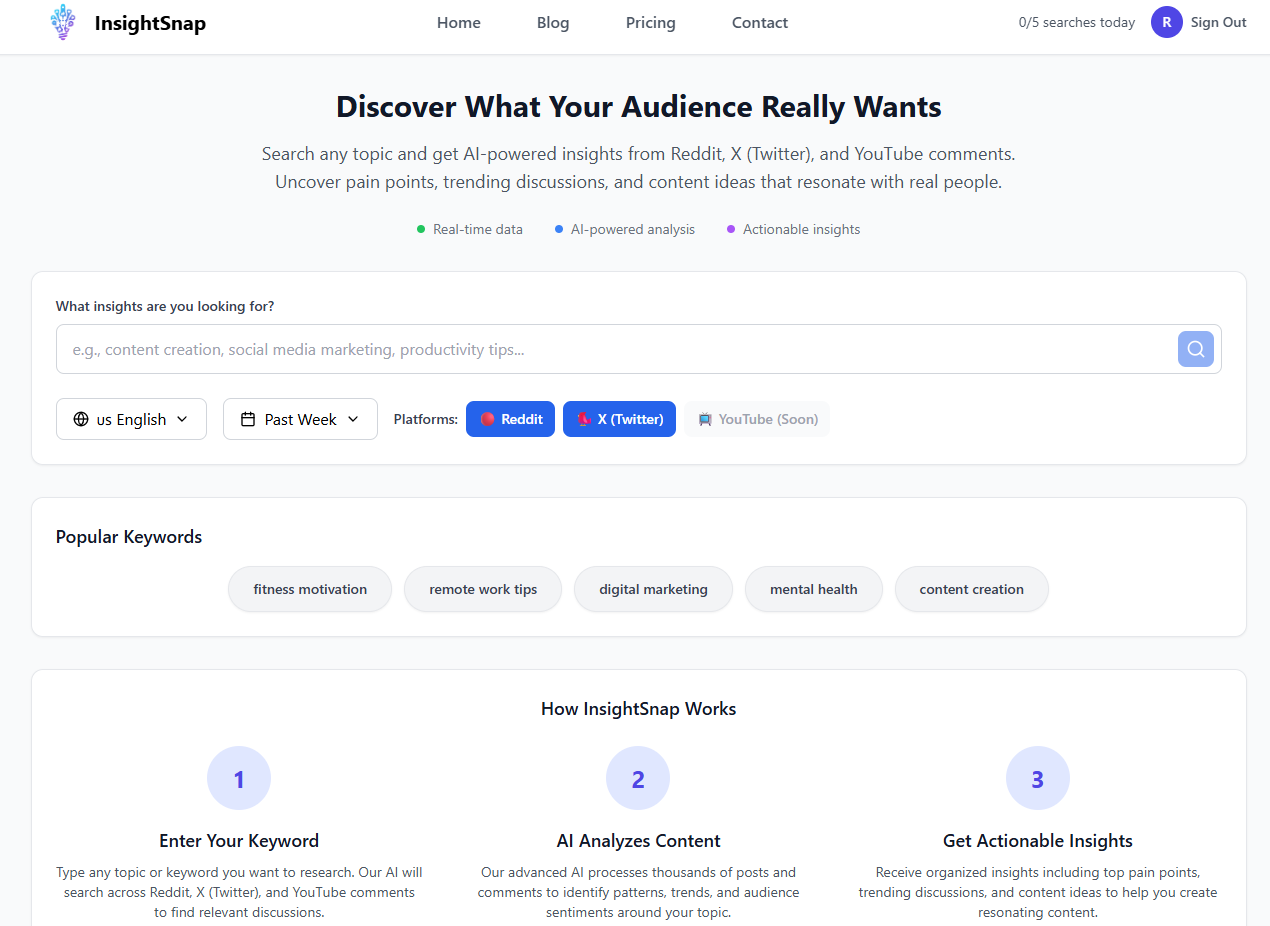
Task: Open the Blog nav item
Action: pos(553,22)
